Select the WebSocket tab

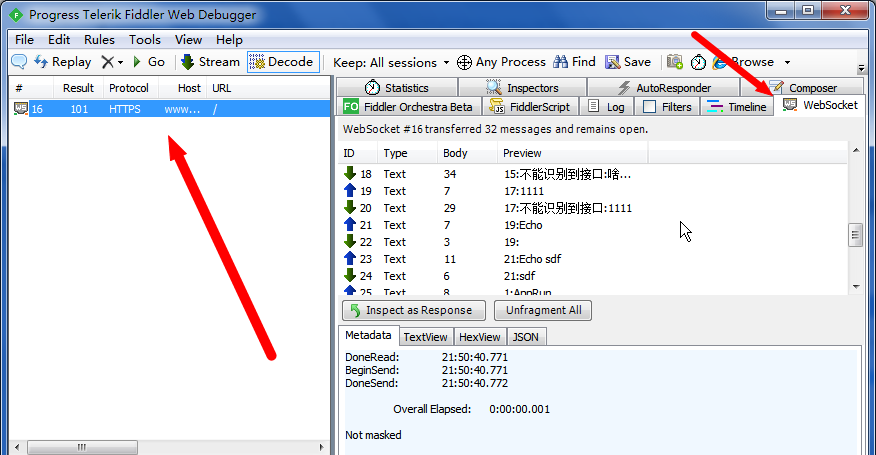coord(820,105)
